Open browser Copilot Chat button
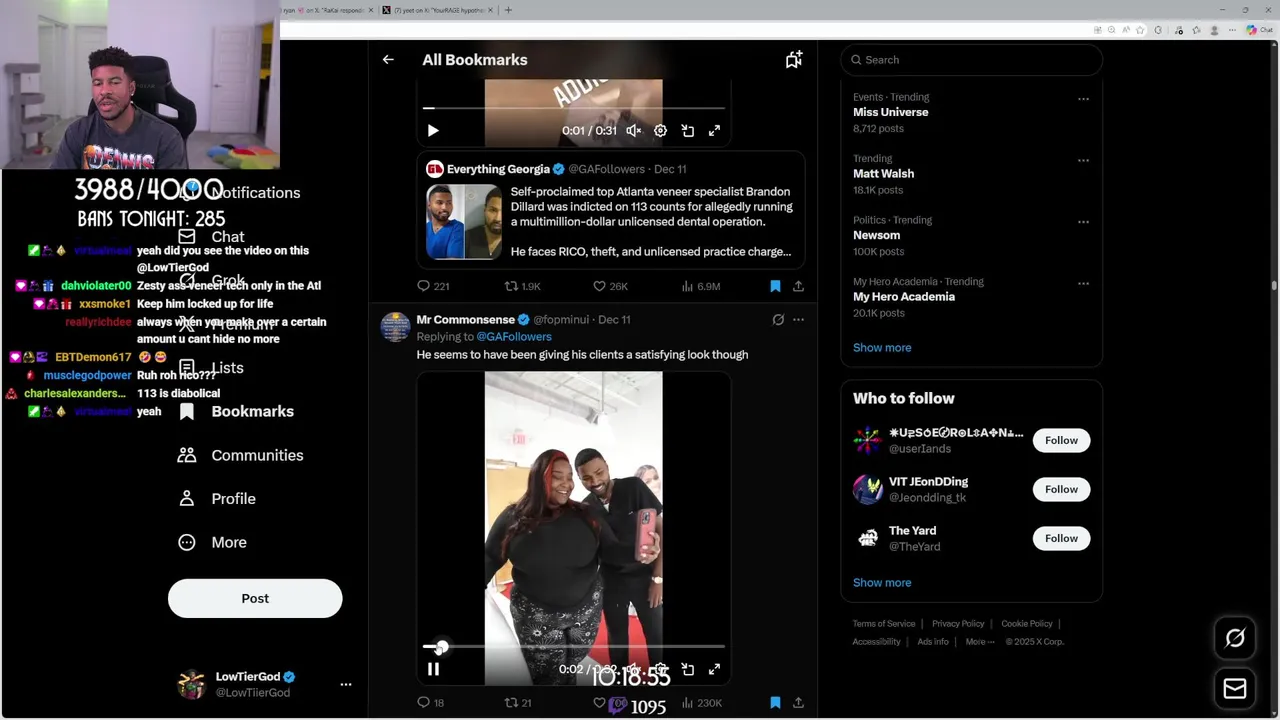Screen dimensions: 1280x720 [x=1258, y=30]
